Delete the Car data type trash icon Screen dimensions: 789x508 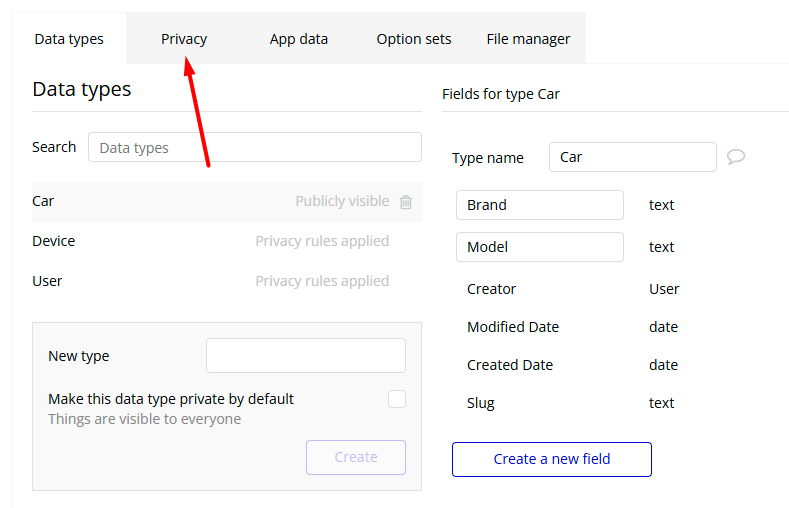tap(406, 202)
